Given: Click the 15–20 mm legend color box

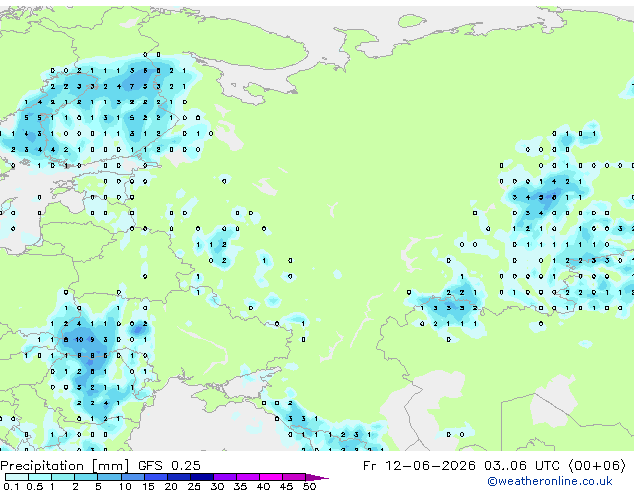Looking at the screenshot, I should point(156,477).
